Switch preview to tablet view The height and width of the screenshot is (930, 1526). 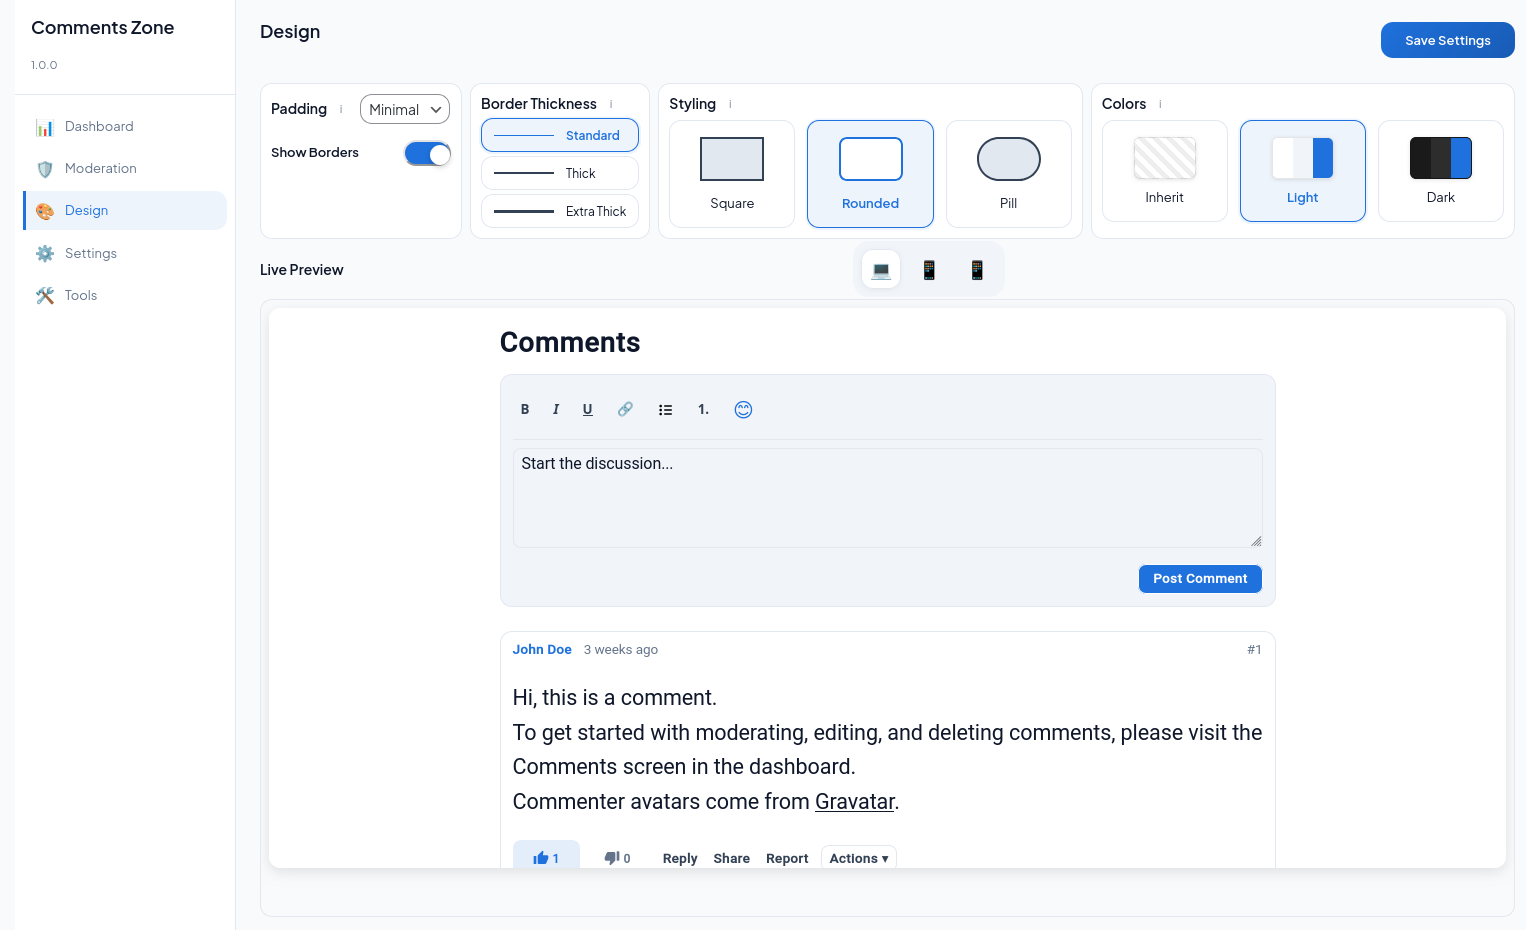point(929,269)
